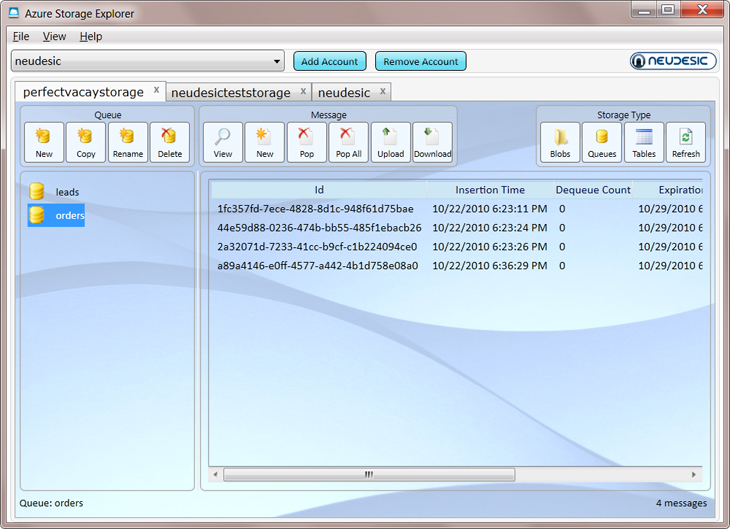This screenshot has height=529, width=730.
Task: Click the Queue: orders status text
Action: (51, 503)
